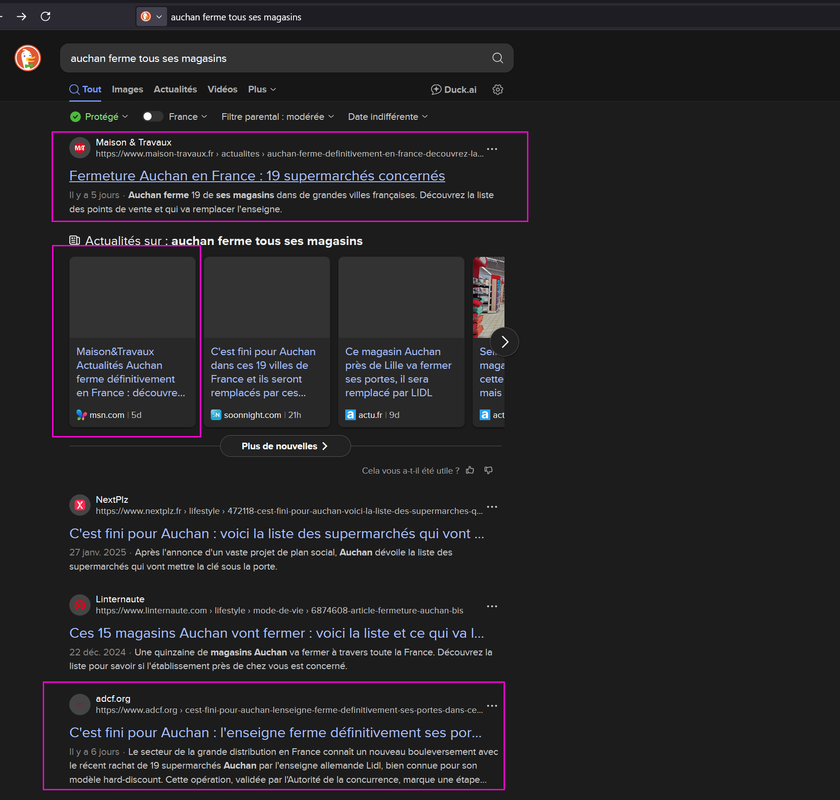Switch to Actualités tab
This screenshot has width=840, height=800.
click(x=175, y=89)
